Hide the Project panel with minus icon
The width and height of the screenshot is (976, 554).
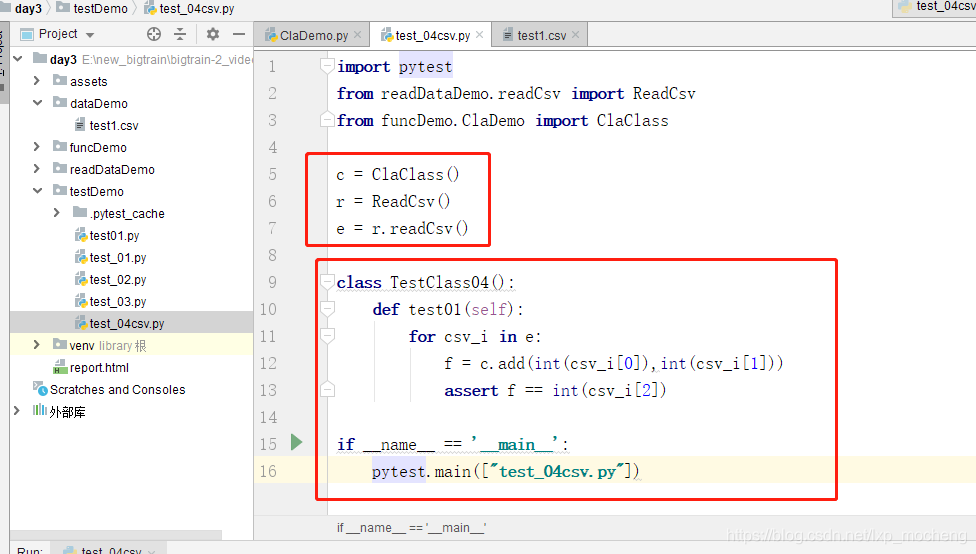tap(238, 34)
